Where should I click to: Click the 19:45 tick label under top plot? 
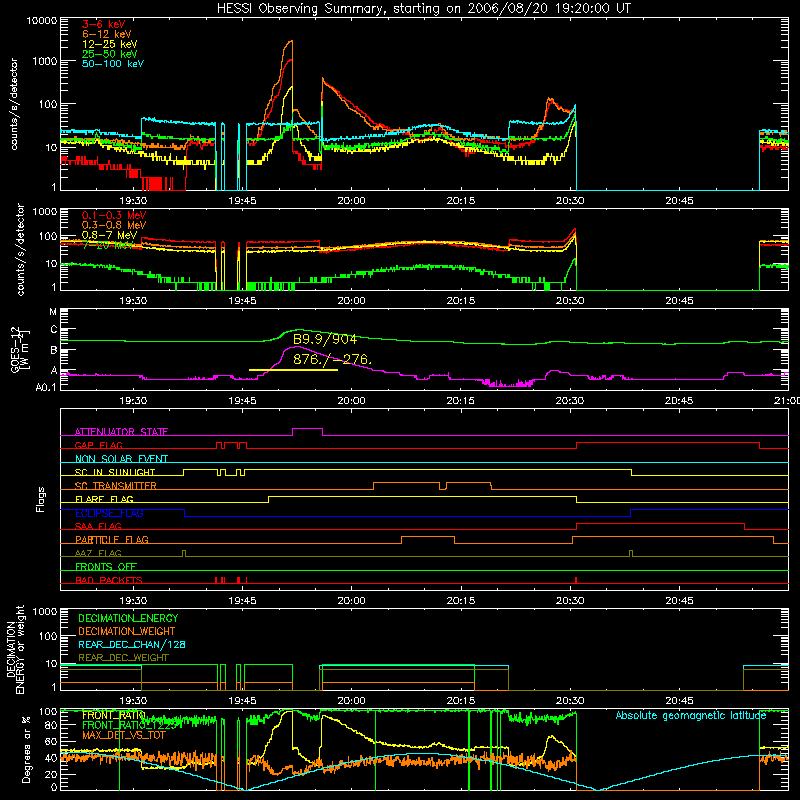point(242,201)
